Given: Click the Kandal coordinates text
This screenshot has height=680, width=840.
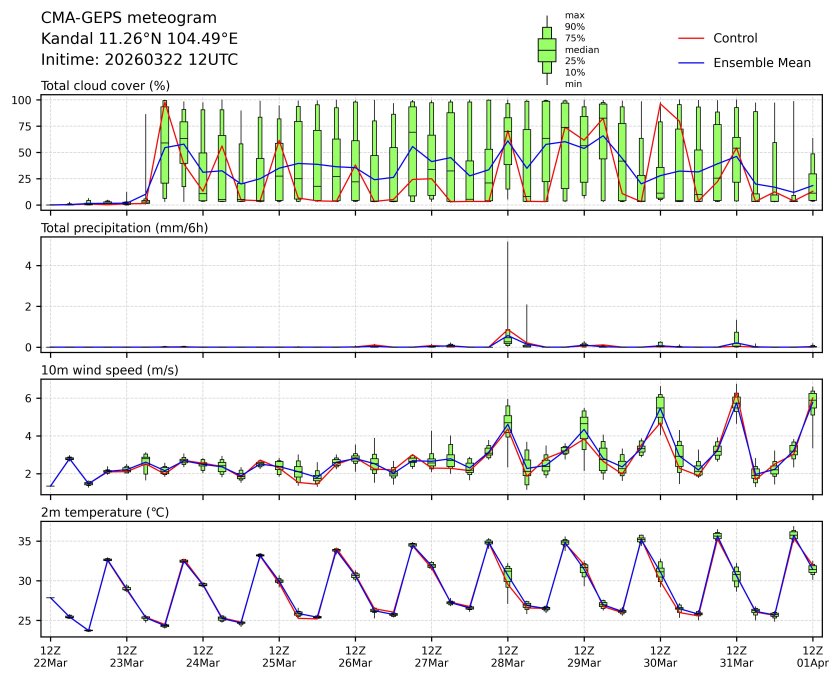Looking at the screenshot, I should (139, 39).
